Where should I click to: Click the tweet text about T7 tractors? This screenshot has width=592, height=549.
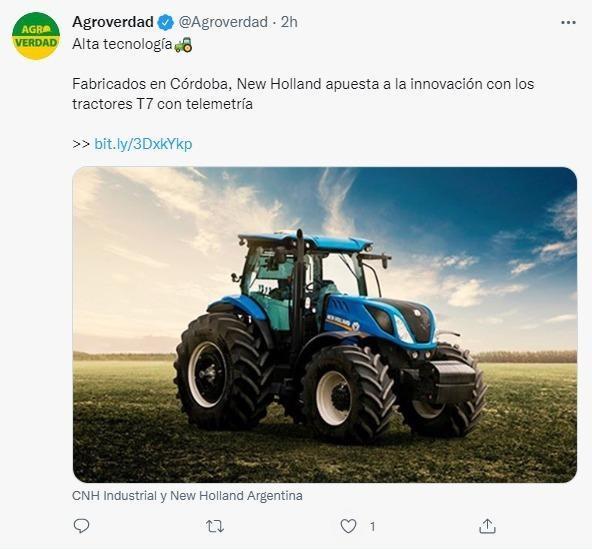tap(303, 94)
